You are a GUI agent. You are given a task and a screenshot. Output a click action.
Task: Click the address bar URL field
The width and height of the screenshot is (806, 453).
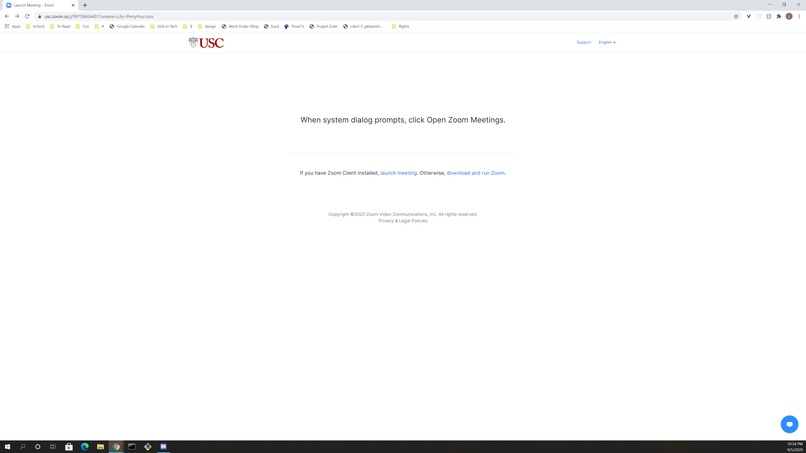click(x=386, y=16)
